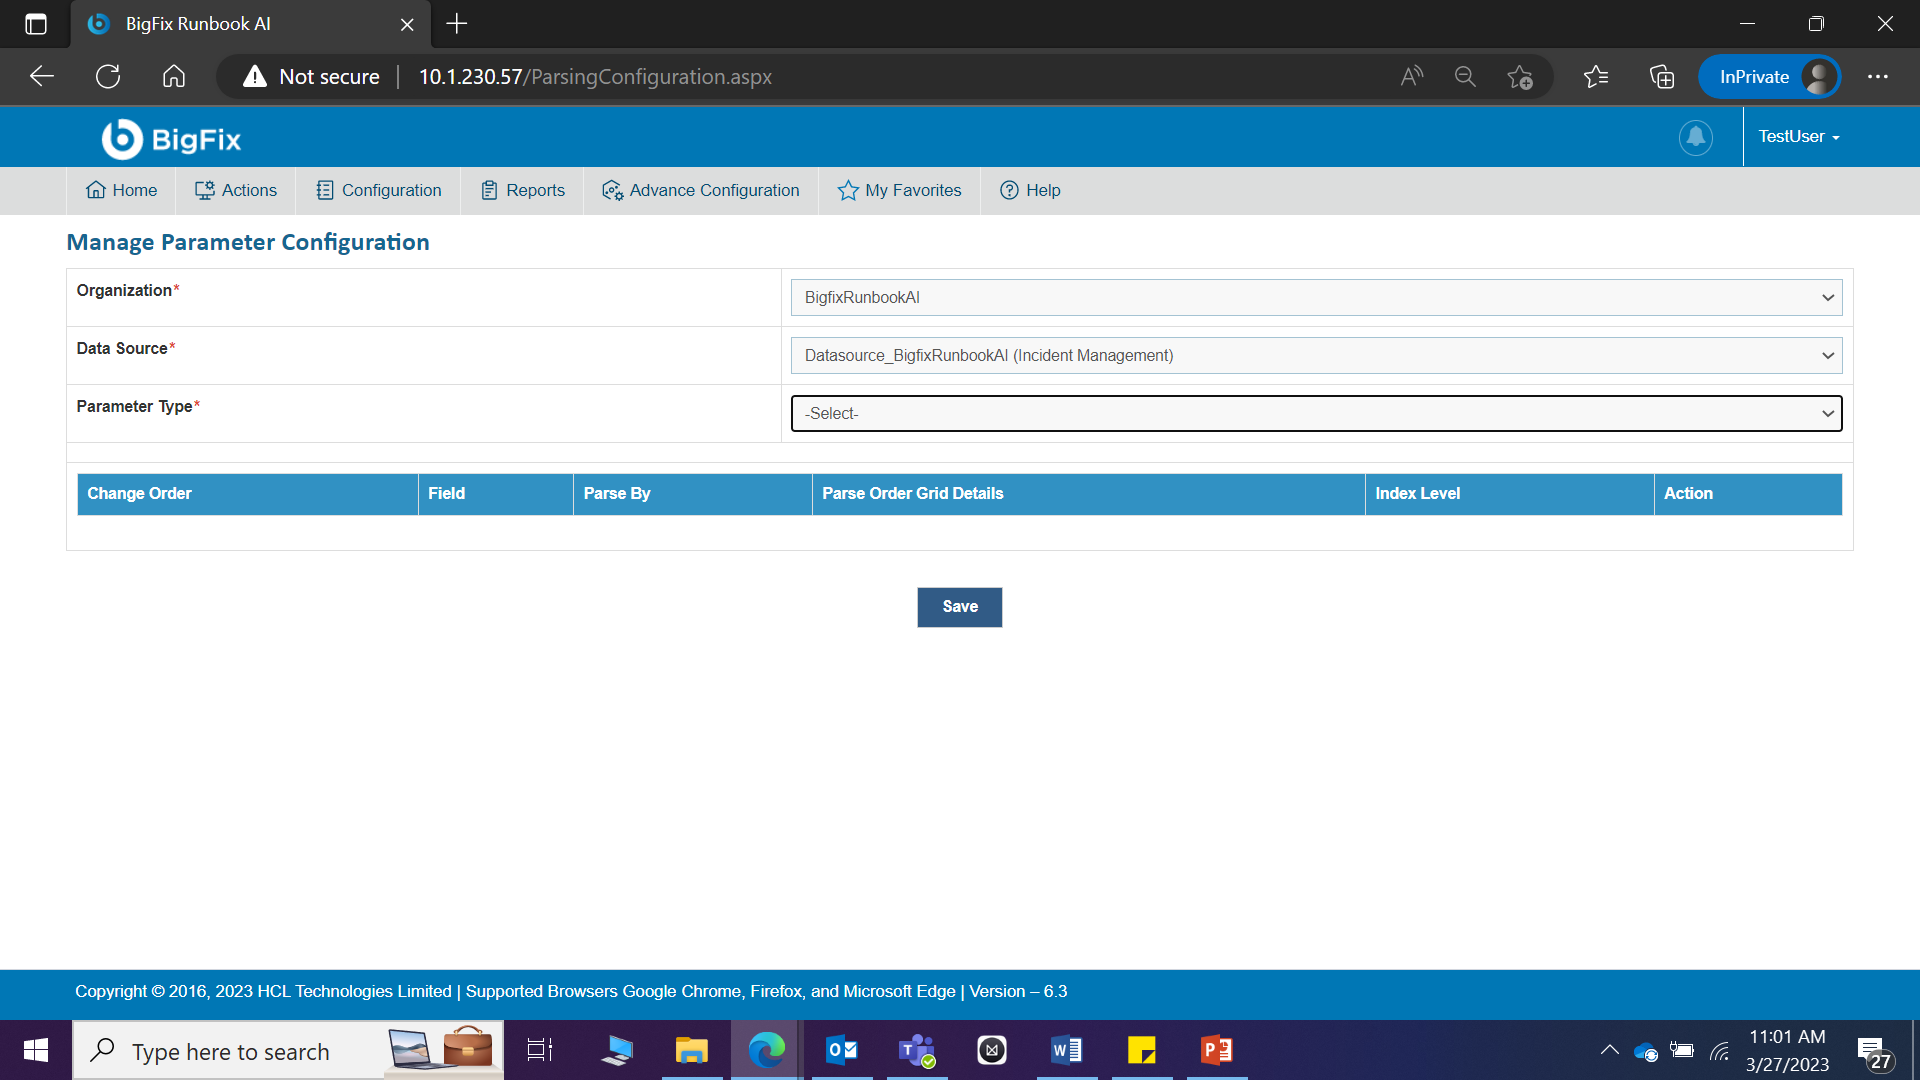Expand the Data Source dropdown
Screen dimensions: 1920x1080
1316,356
